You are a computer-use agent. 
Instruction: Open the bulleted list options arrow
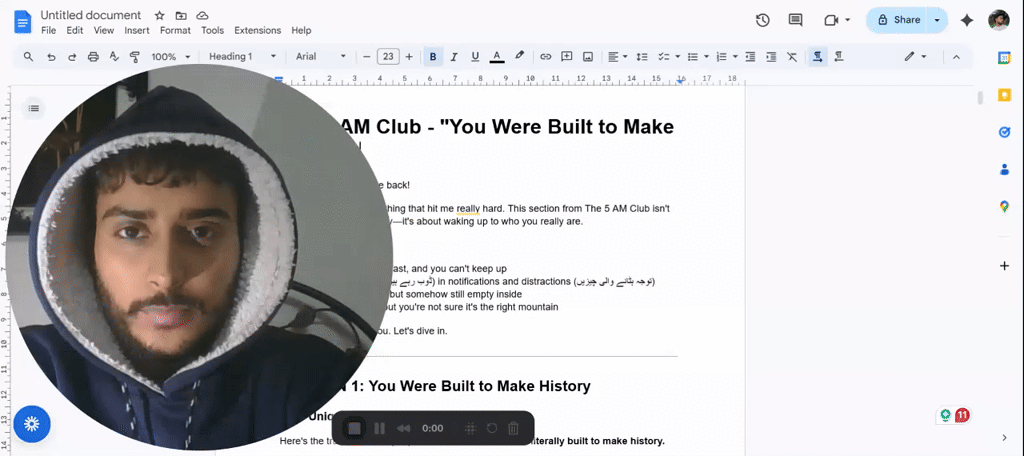pos(707,57)
